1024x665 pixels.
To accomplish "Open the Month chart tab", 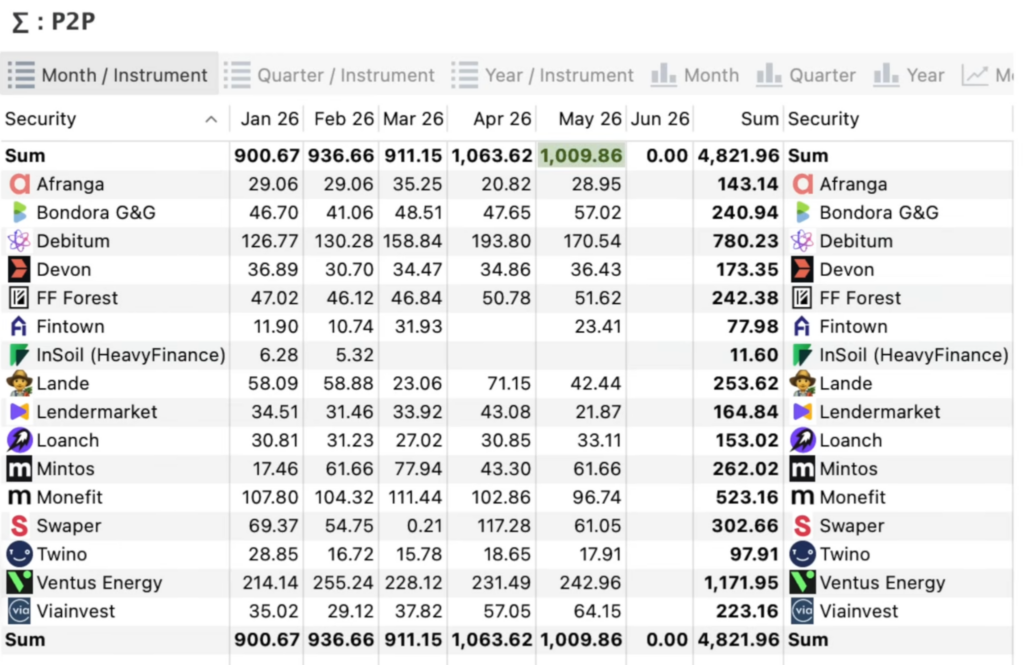I will tap(696, 75).
